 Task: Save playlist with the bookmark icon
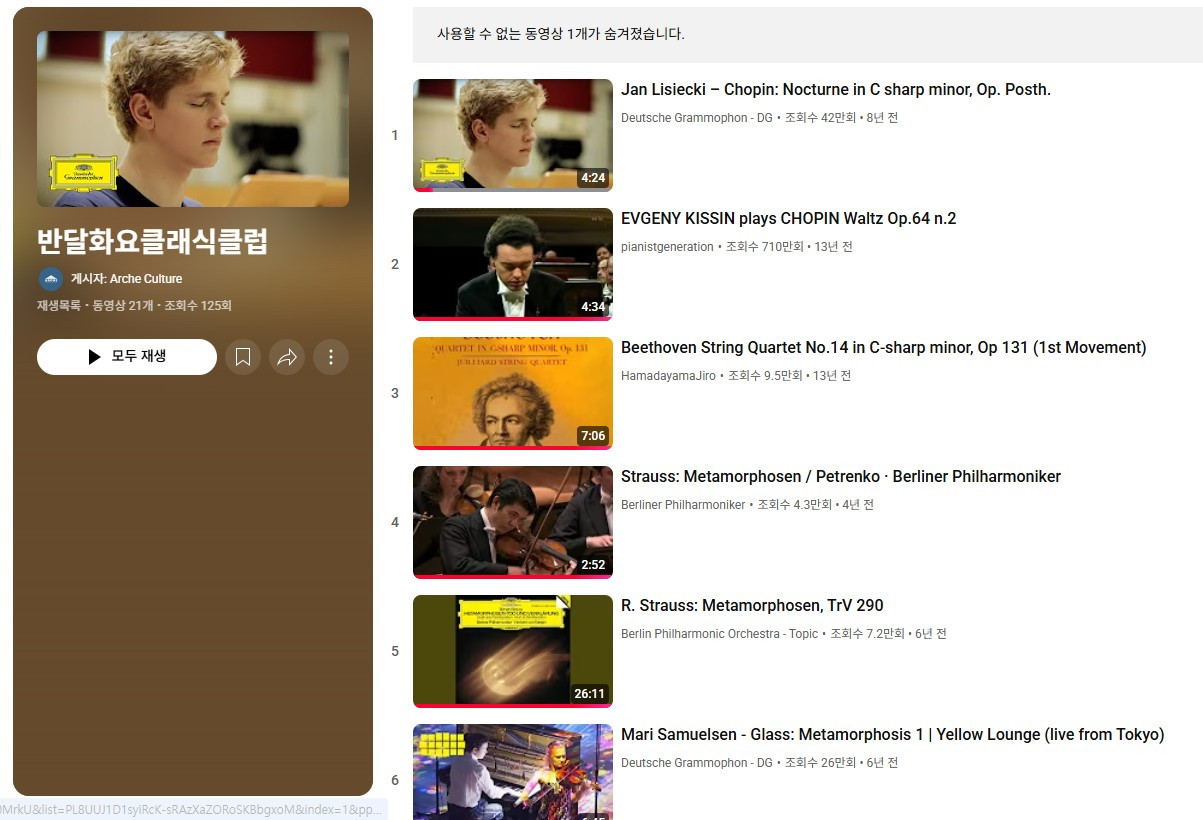(x=243, y=357)
